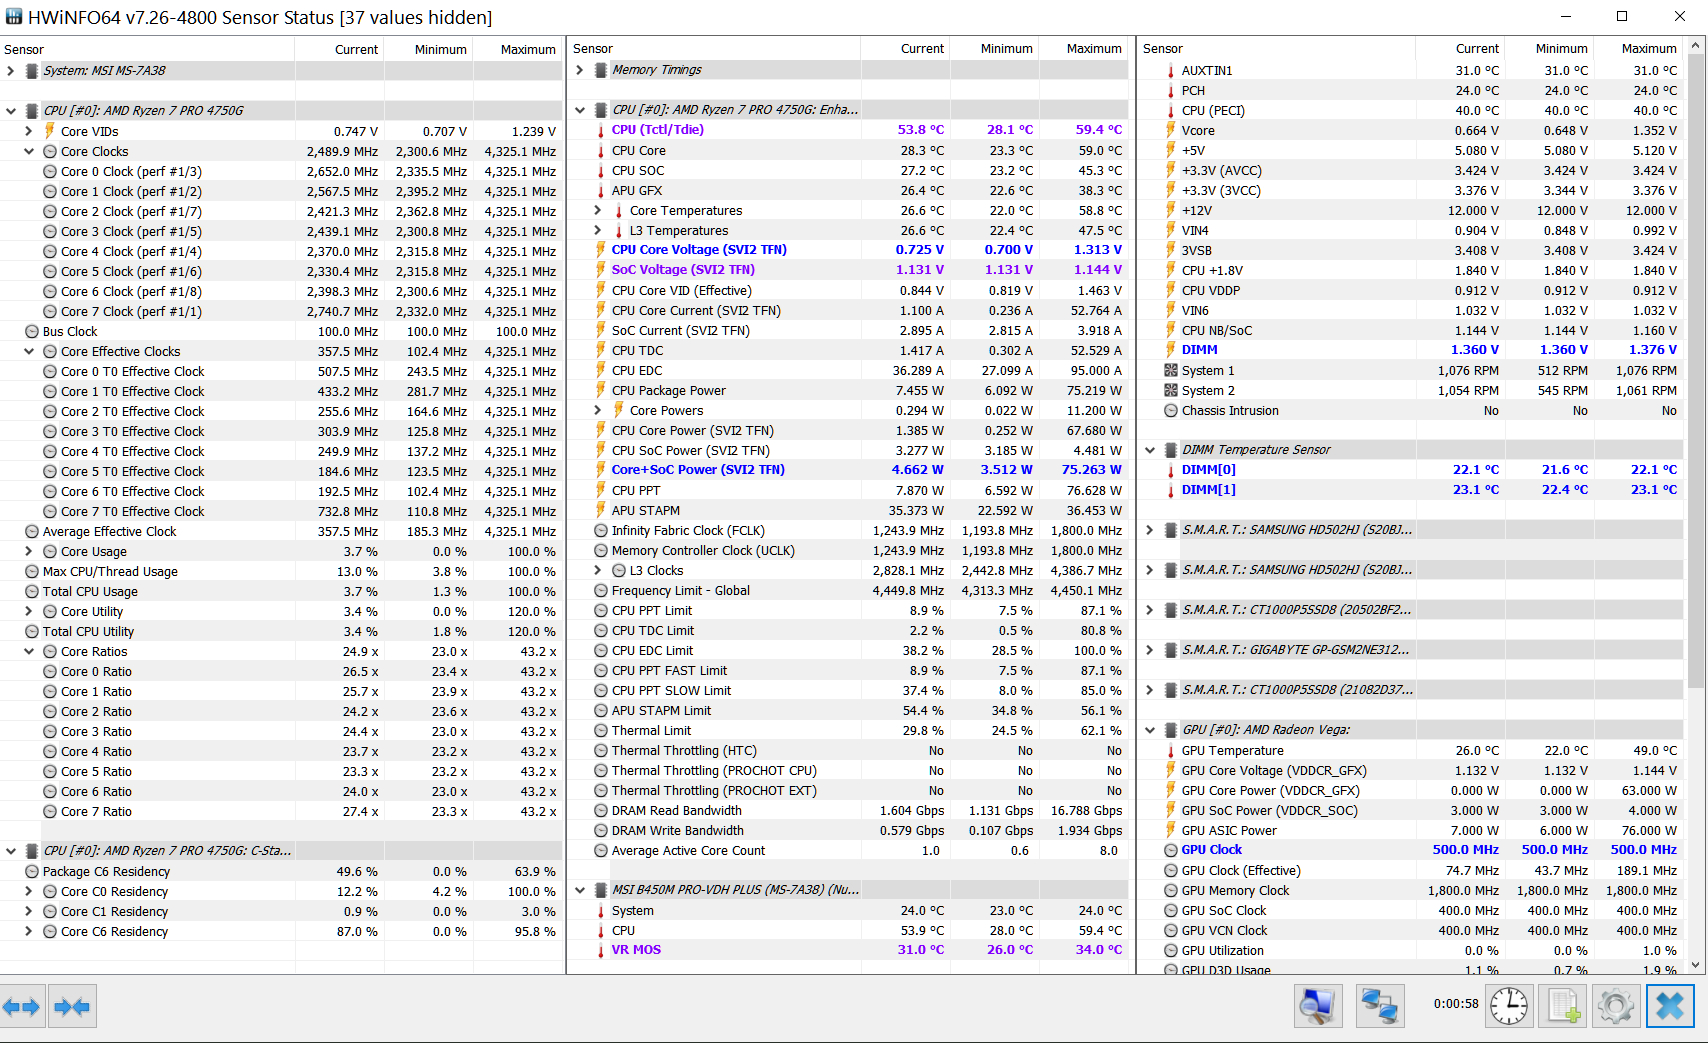Viewport: 1708px width, 1043px height.
Task: Open sensor settings gear icon
Action: pos(1616,1006)
